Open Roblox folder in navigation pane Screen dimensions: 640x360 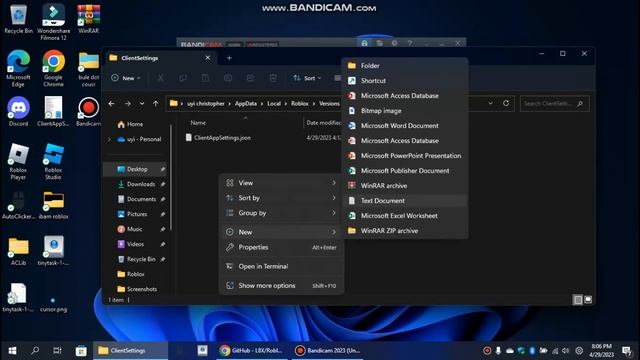137,274
